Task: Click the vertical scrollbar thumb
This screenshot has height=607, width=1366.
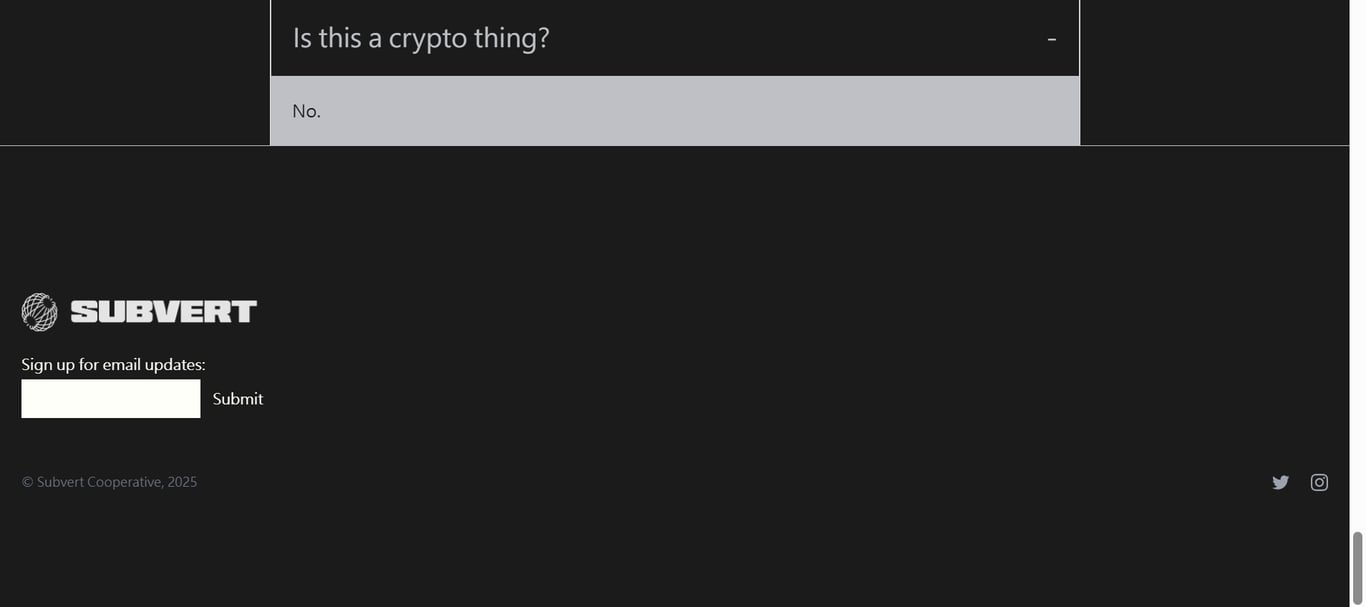Action: coord(1357,566)
